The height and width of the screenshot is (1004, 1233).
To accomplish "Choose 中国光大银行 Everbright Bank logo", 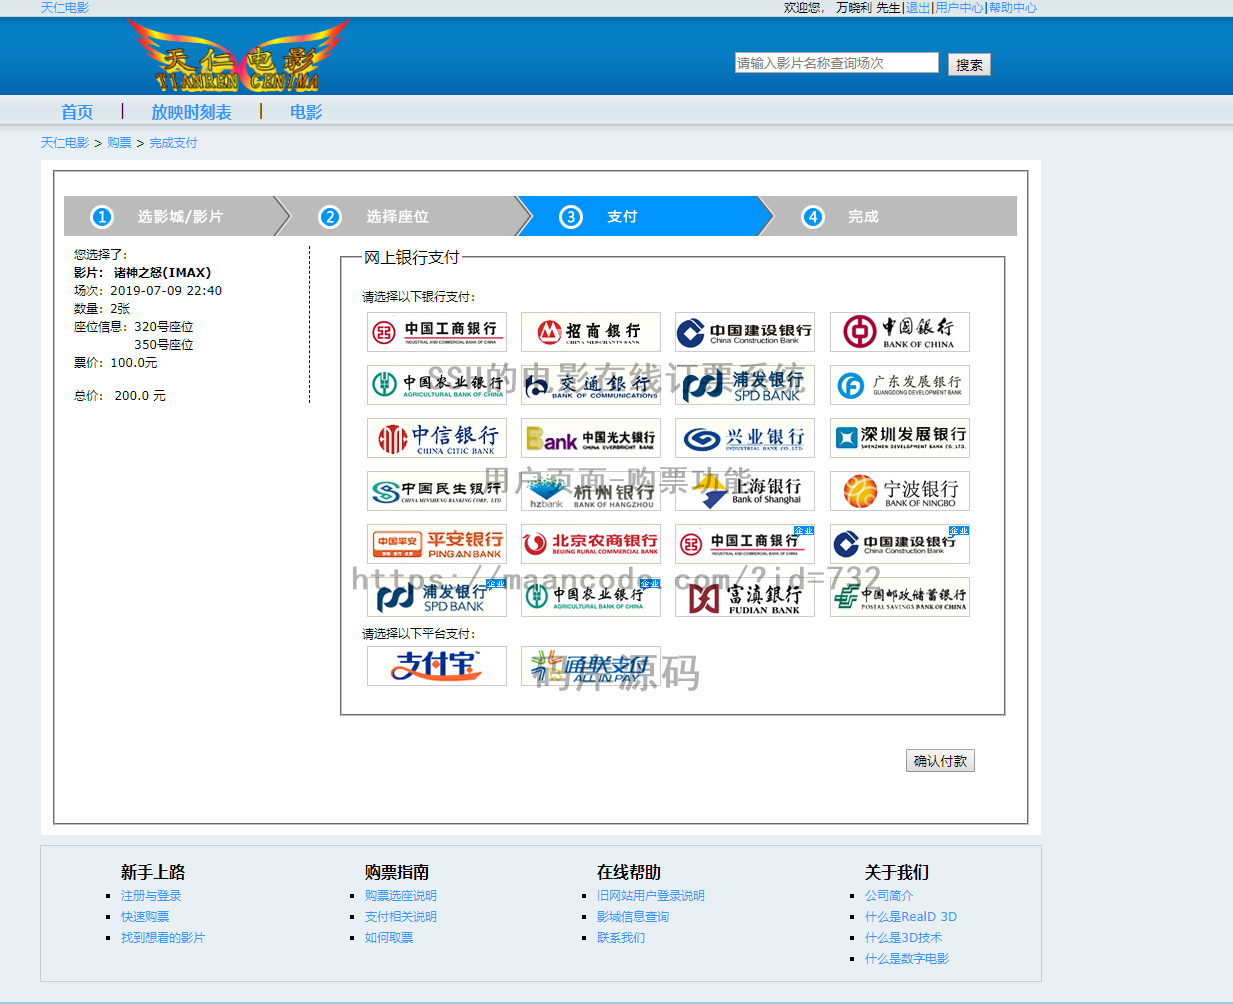I will point(591,438).
